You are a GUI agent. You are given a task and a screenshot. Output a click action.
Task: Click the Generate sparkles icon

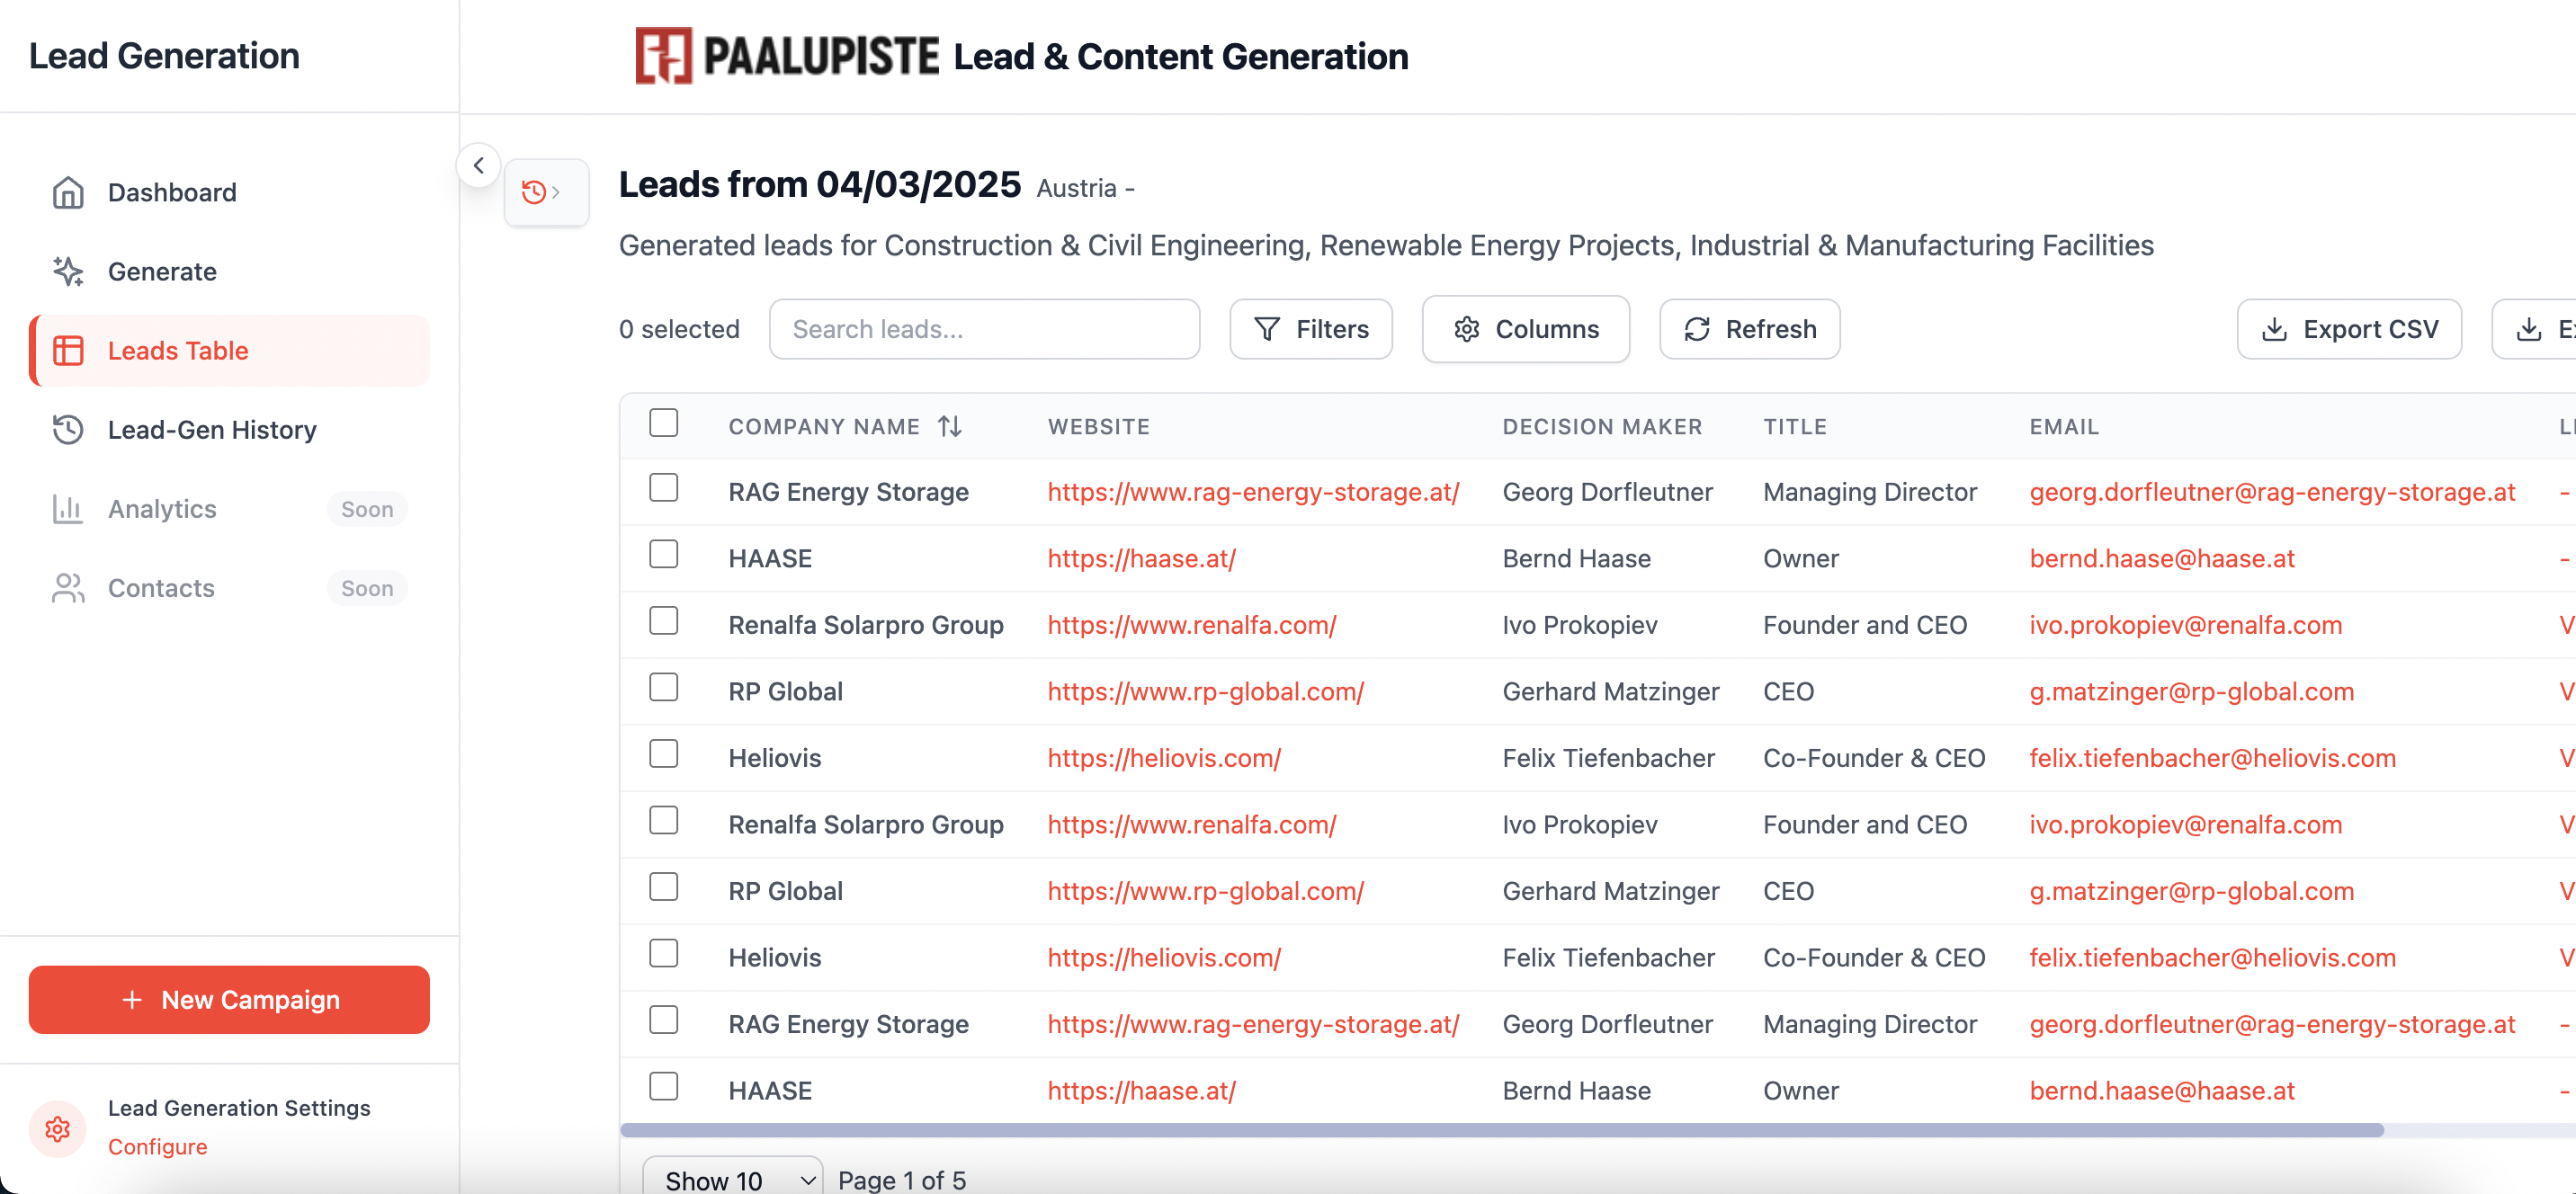coord(67,271)
